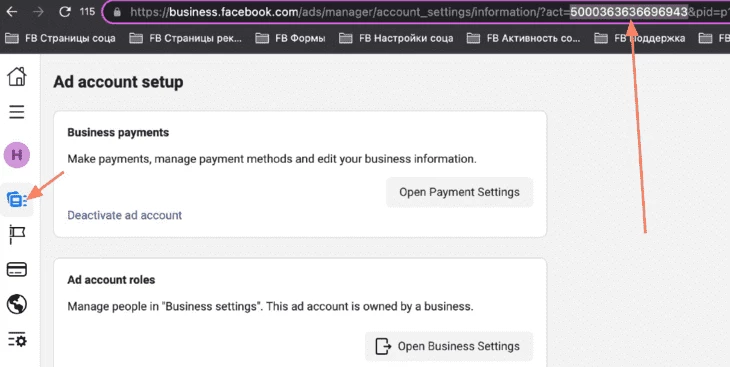Click the address bar URL field

pyautogui.click(x=416, y=12)
